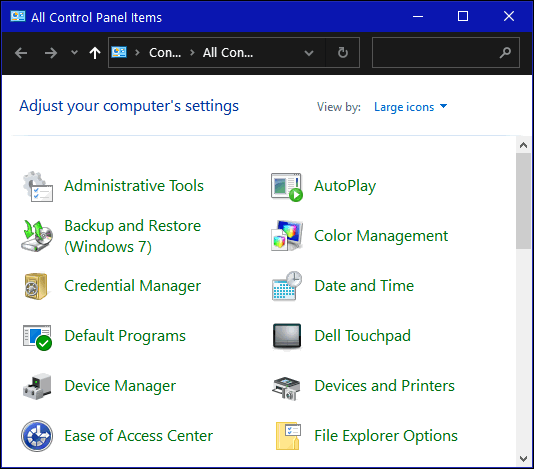This screenshot has height=469, width=534.
Task: Expand the address bar history dropdown
Action: click(x=309, y=53)
